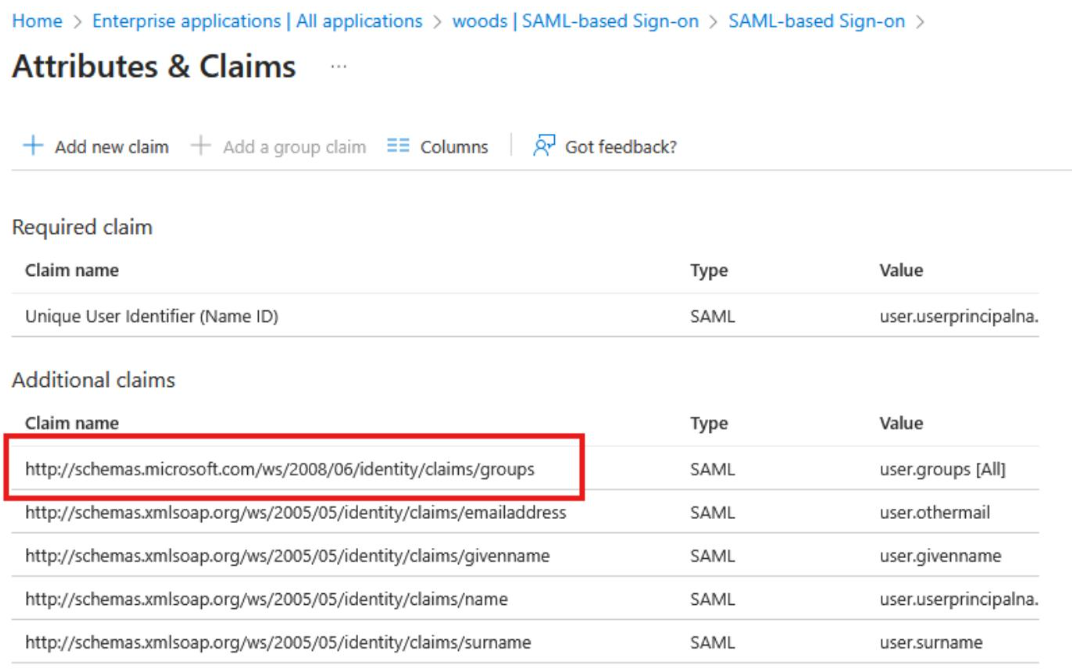1072x670 pixels.
Task: Click the plus icon for Add new claim
Action: click(x=33, y=146)
